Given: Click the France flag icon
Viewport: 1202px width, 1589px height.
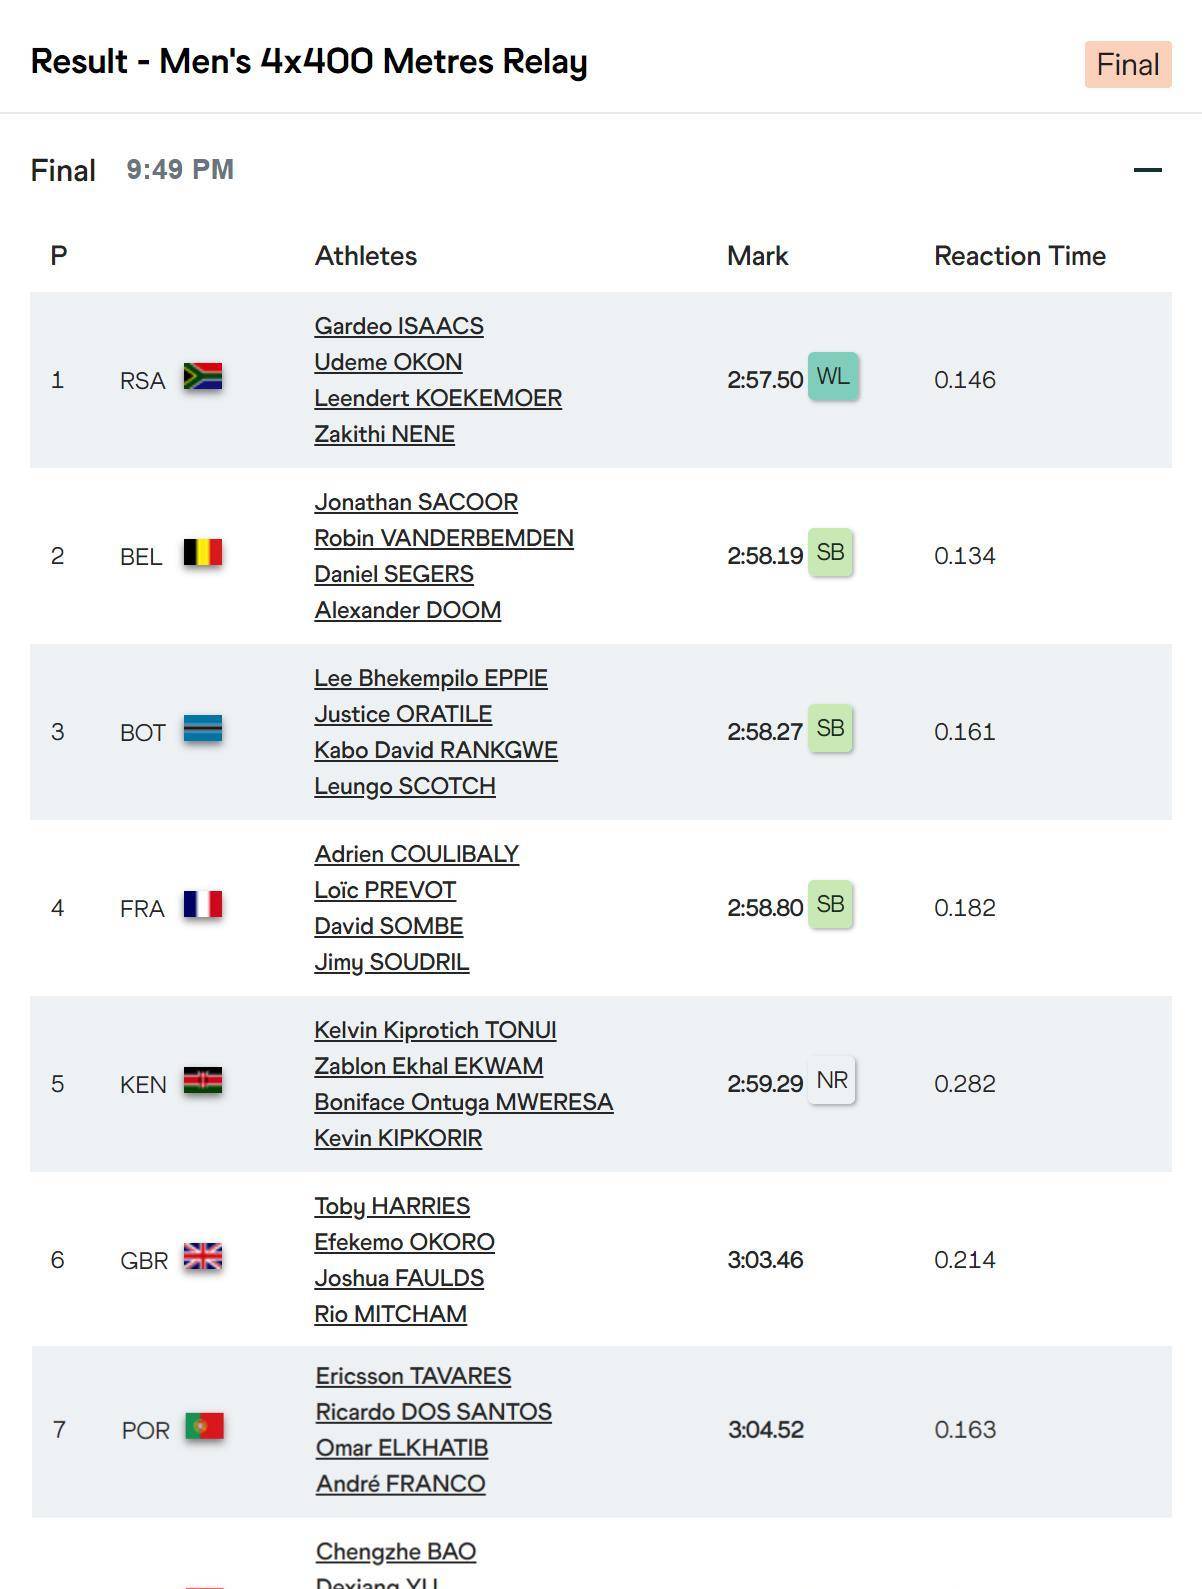Looking at the screenshot, I should pos(202,906).
